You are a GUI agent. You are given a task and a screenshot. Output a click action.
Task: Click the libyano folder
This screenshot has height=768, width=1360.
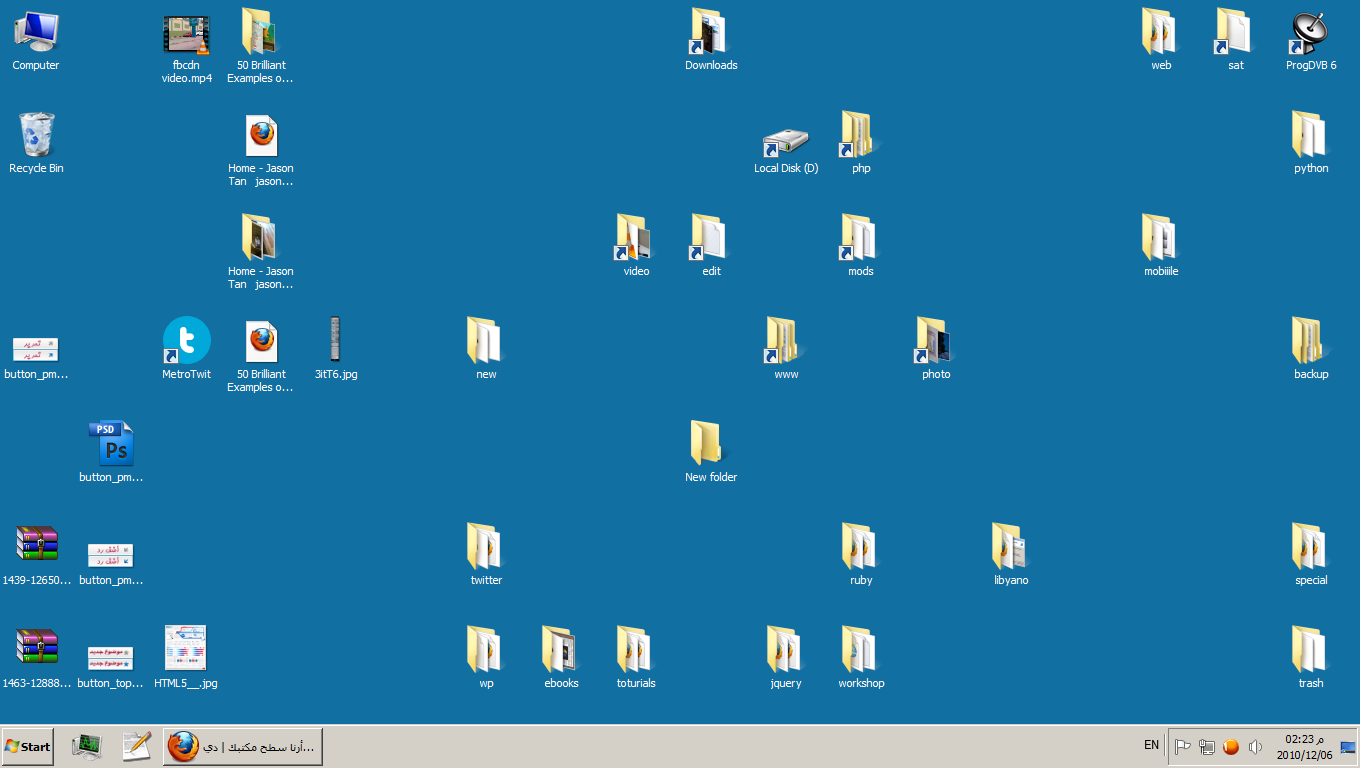tap(1011, 547)
